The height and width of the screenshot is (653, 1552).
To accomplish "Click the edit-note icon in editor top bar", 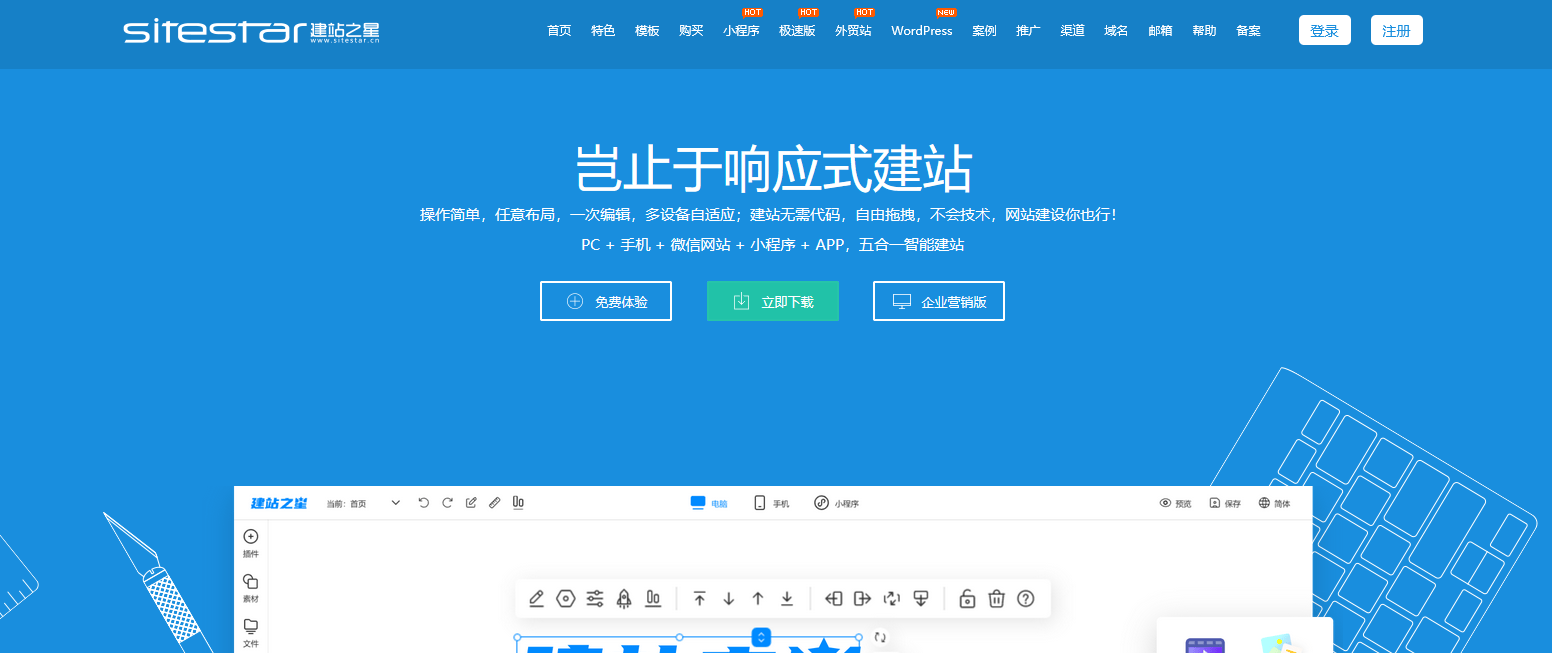I will (471, 503).
